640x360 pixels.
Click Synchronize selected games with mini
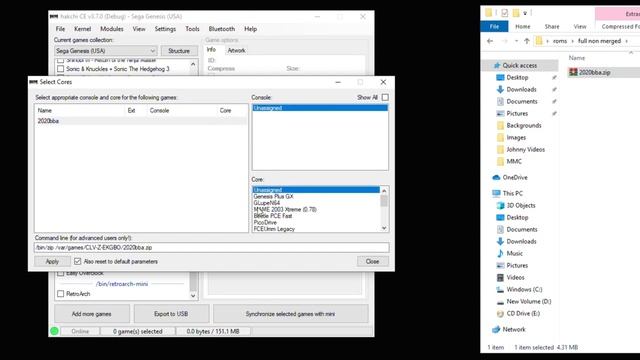[290, 314]
